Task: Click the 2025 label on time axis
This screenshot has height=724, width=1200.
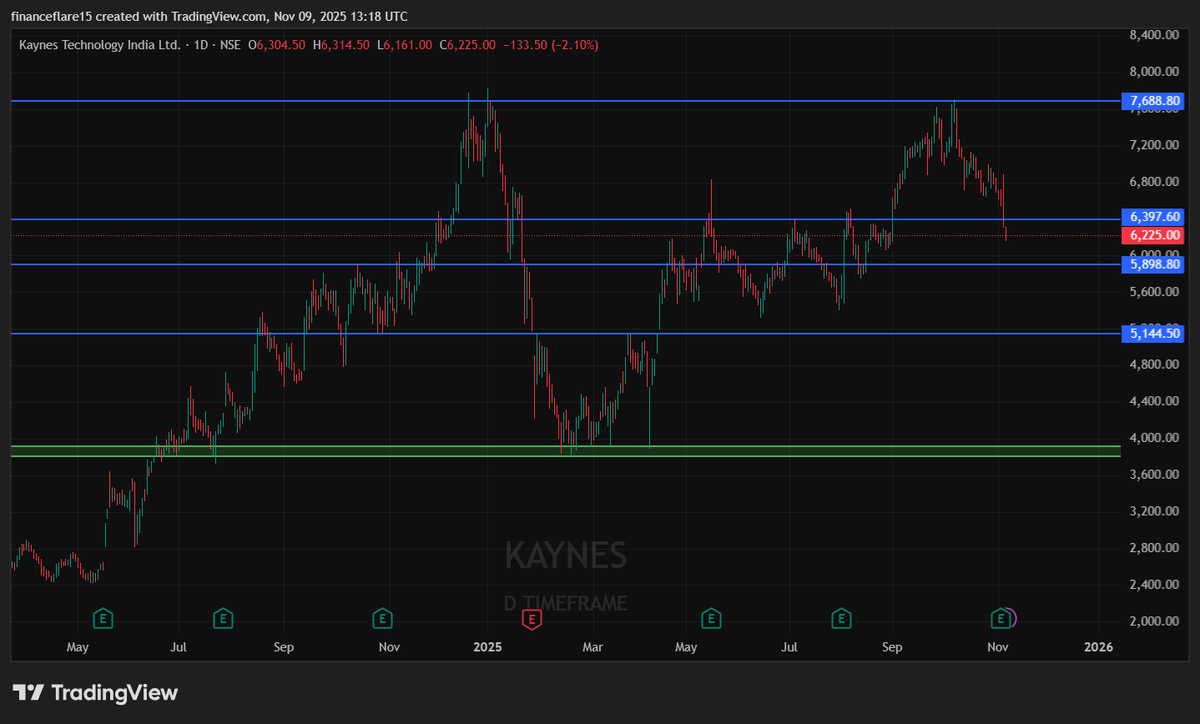Action: coord(488,648)
